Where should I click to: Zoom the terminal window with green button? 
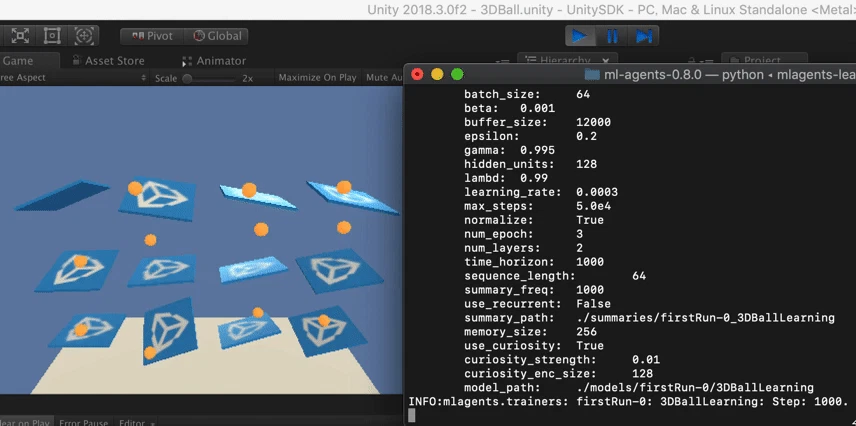coord(457,74)
